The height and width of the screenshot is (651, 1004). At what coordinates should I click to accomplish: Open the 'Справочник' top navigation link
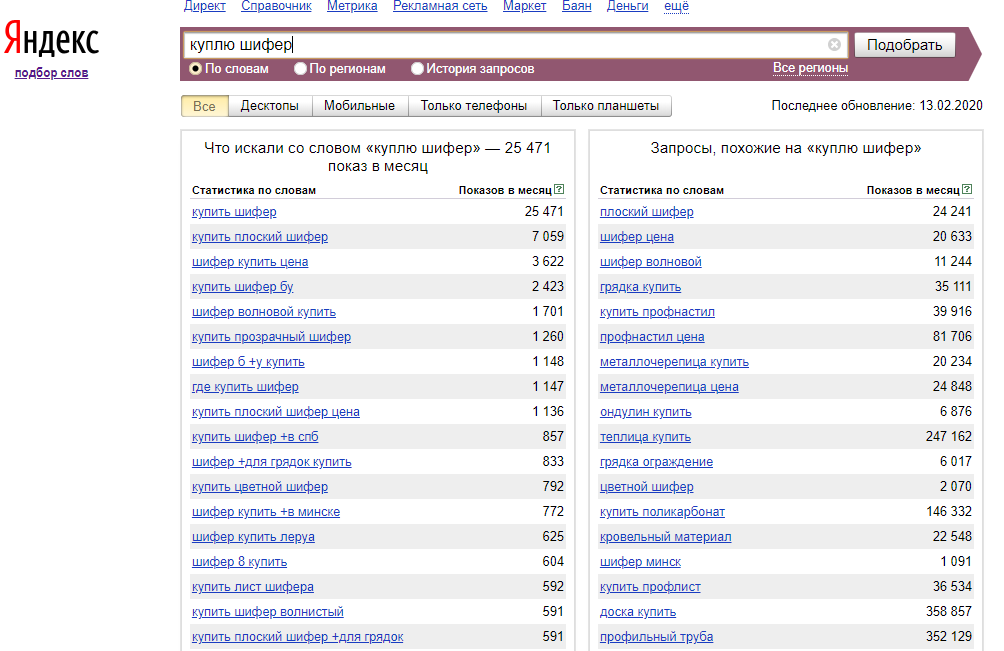point(276,6)
